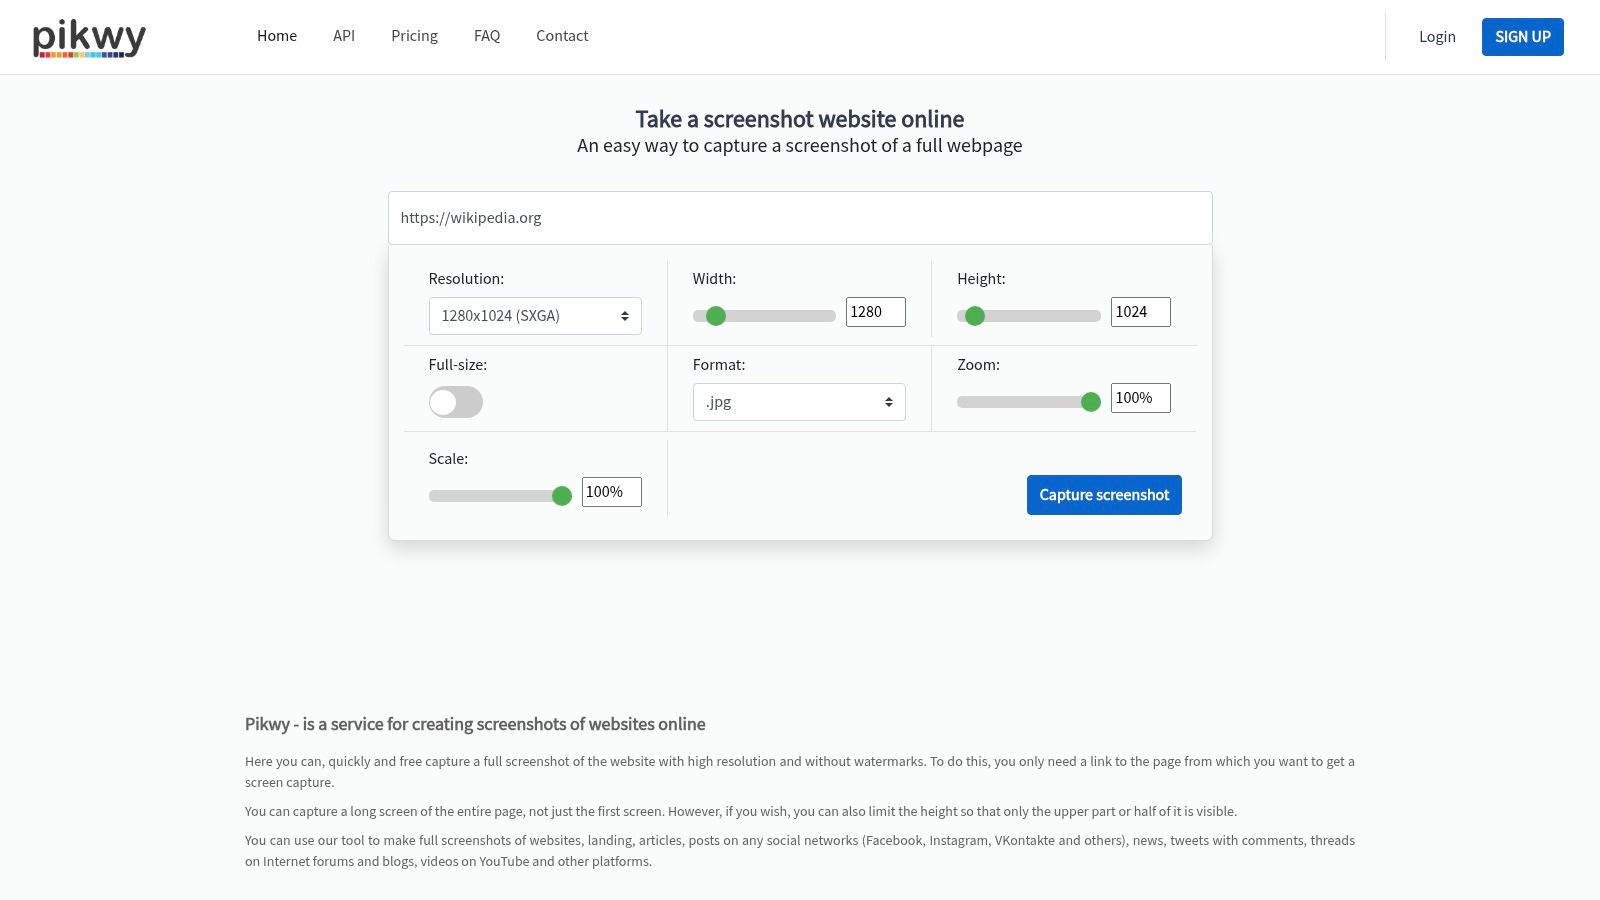The image size is (1600, 900).
Task: Click the Scale slider handle
Action: [562, 496]
